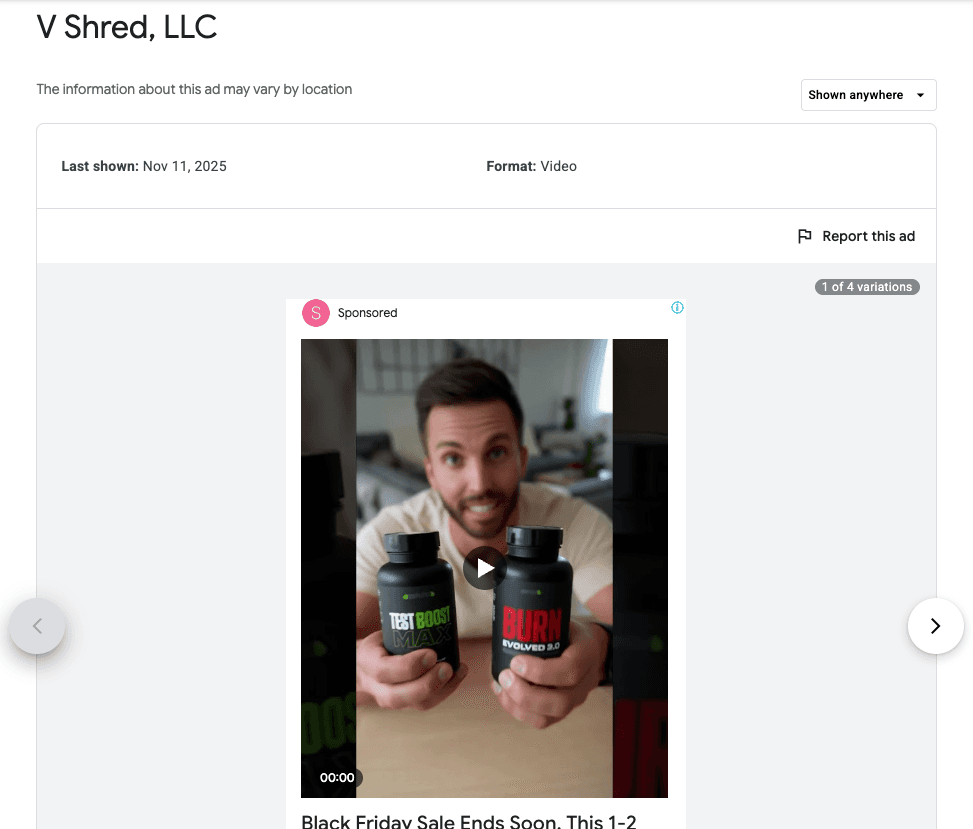Click the Last shown Nov 11, 2025 text
973x829 pixels.
tap(144, 166)
